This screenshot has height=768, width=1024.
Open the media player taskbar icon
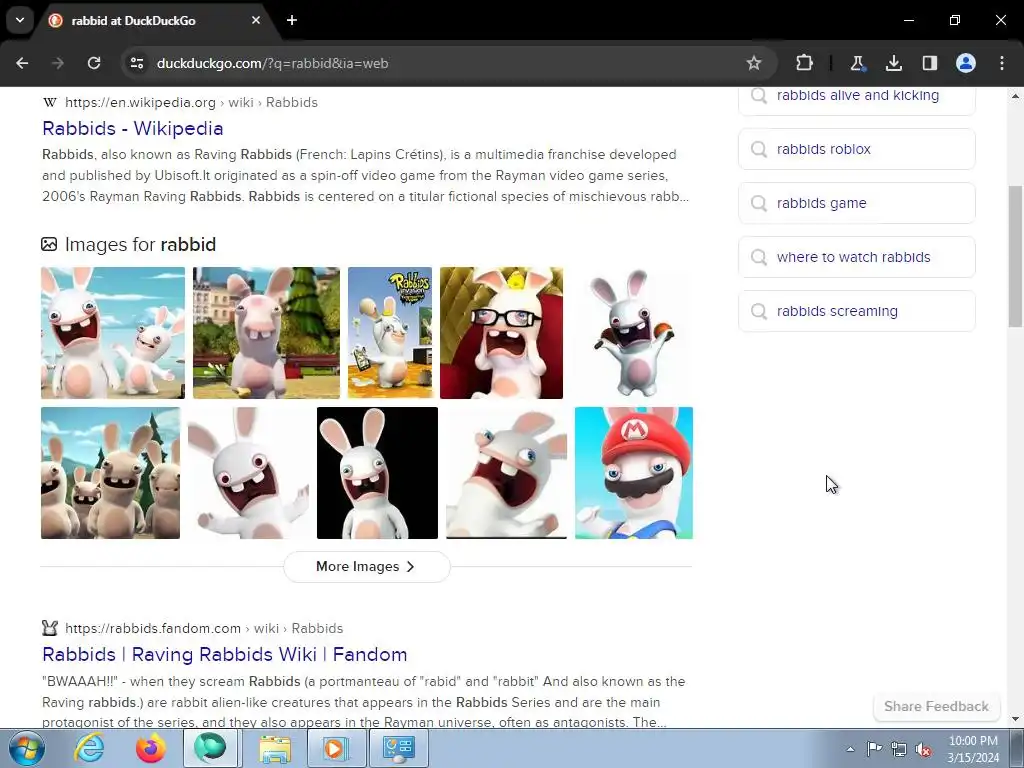[335, 748]
